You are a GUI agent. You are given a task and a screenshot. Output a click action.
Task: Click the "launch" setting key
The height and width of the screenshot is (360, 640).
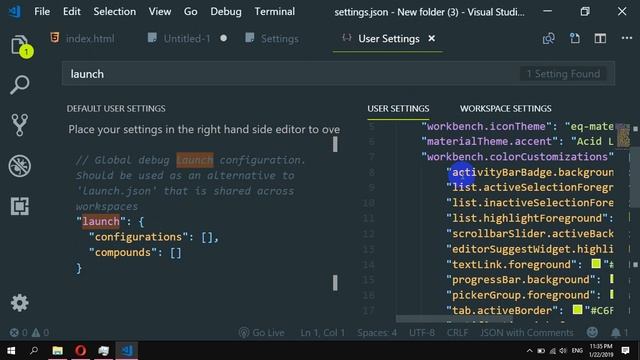100,222
